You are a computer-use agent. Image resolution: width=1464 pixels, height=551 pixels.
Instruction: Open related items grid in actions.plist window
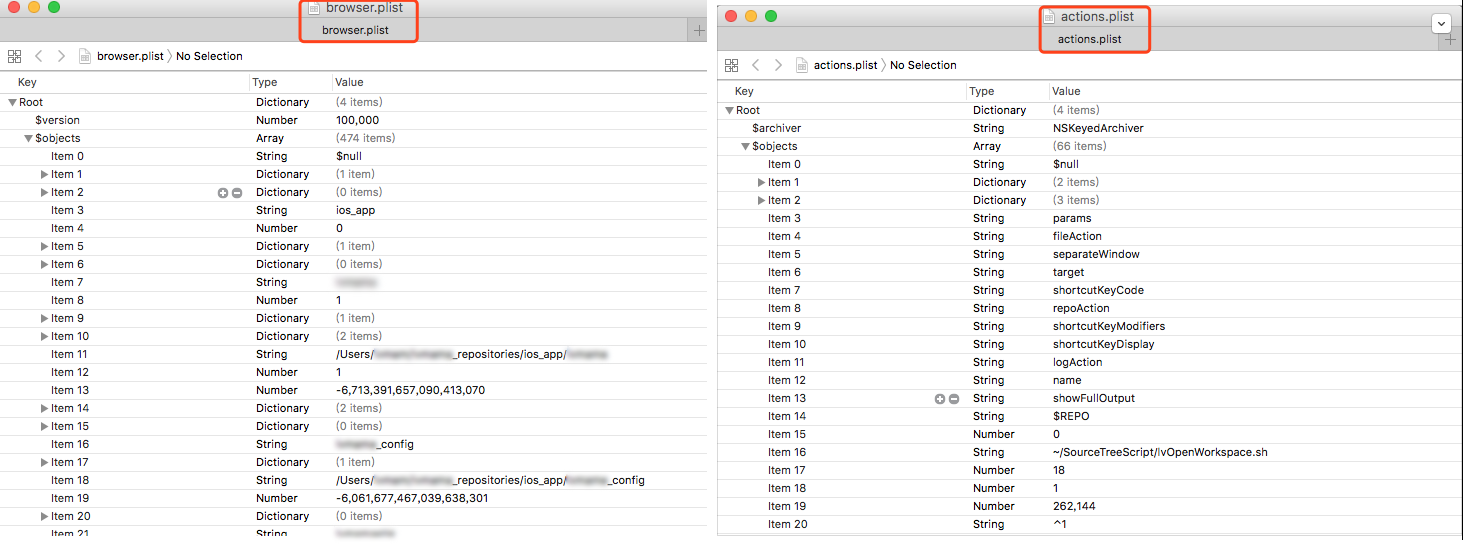pyautogui.click(x=731, y=65)
